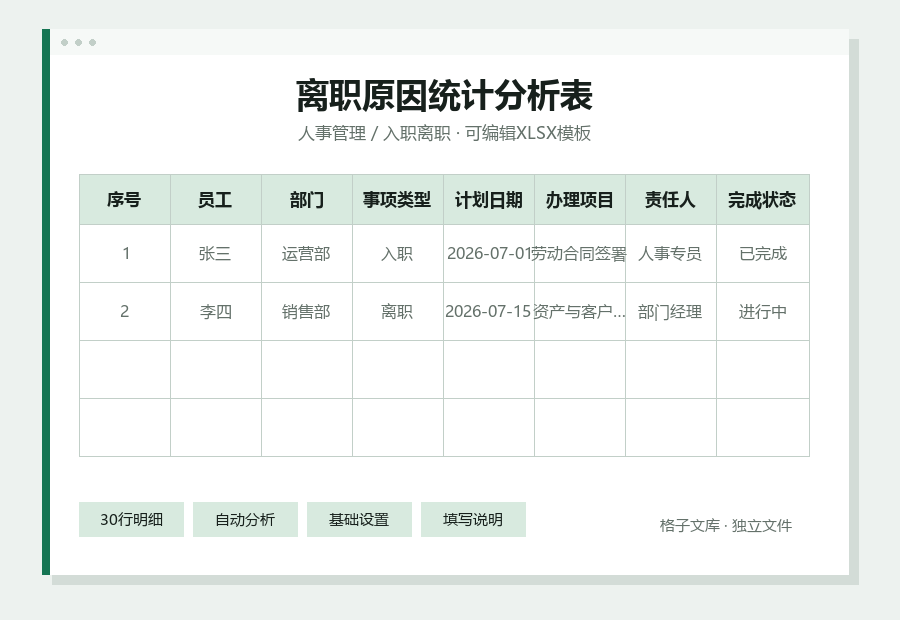Click the sequence number 1 cell
This screenshot has height=620, width=900.
coord(125,254)
